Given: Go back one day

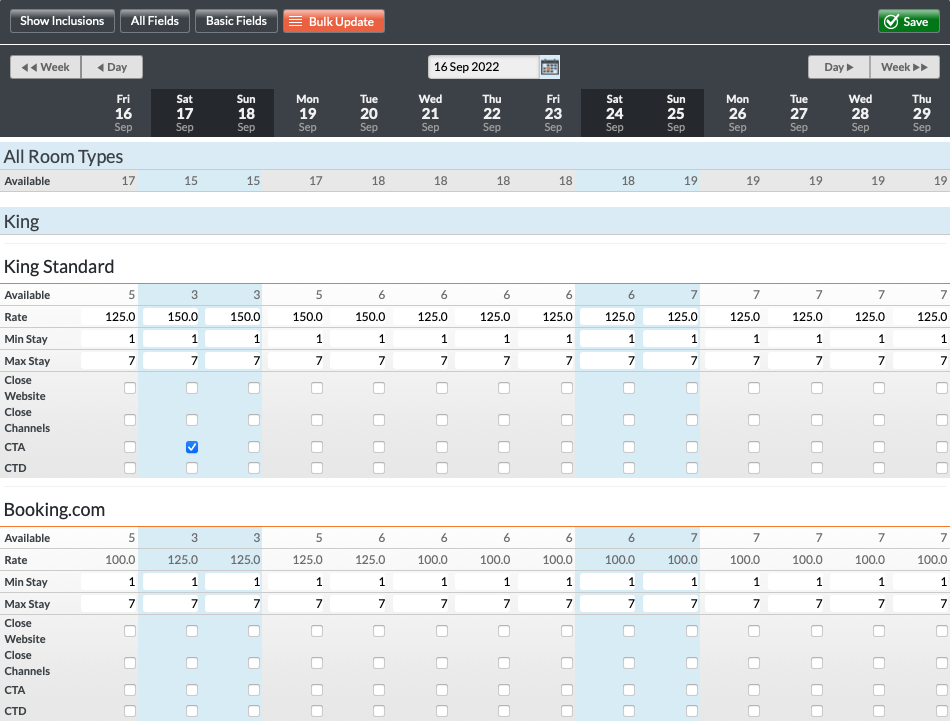Looking at the screenshot, I should pyautogui.click(x=111, y=67).
